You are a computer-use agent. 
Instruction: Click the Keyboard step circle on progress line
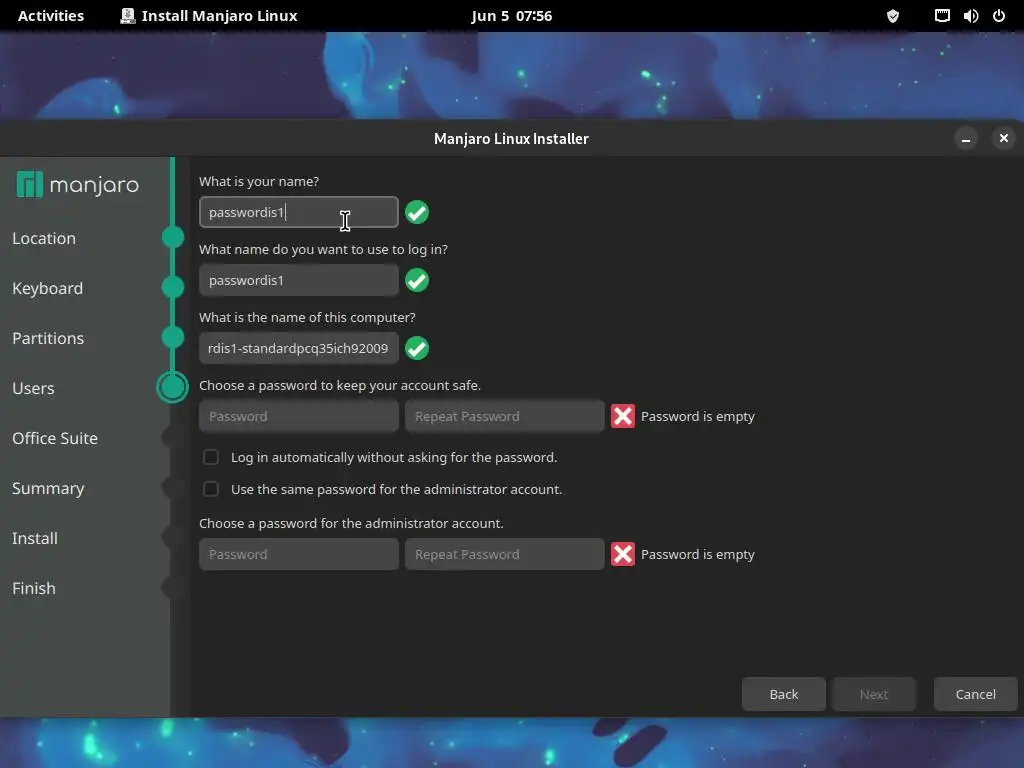coord(173,287)
